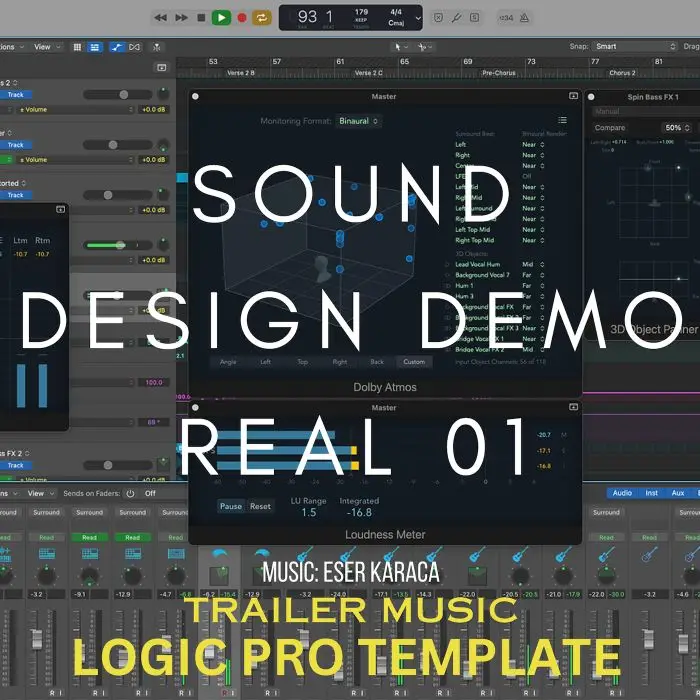Click the Pre-Chorus arrangement marker
This screenshot has height=700, width=700.
click(499, 73)
